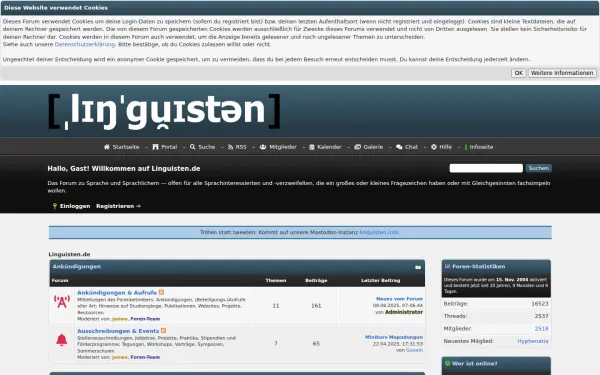
Task: Open Goswin user profile
Action: (414, 350)
